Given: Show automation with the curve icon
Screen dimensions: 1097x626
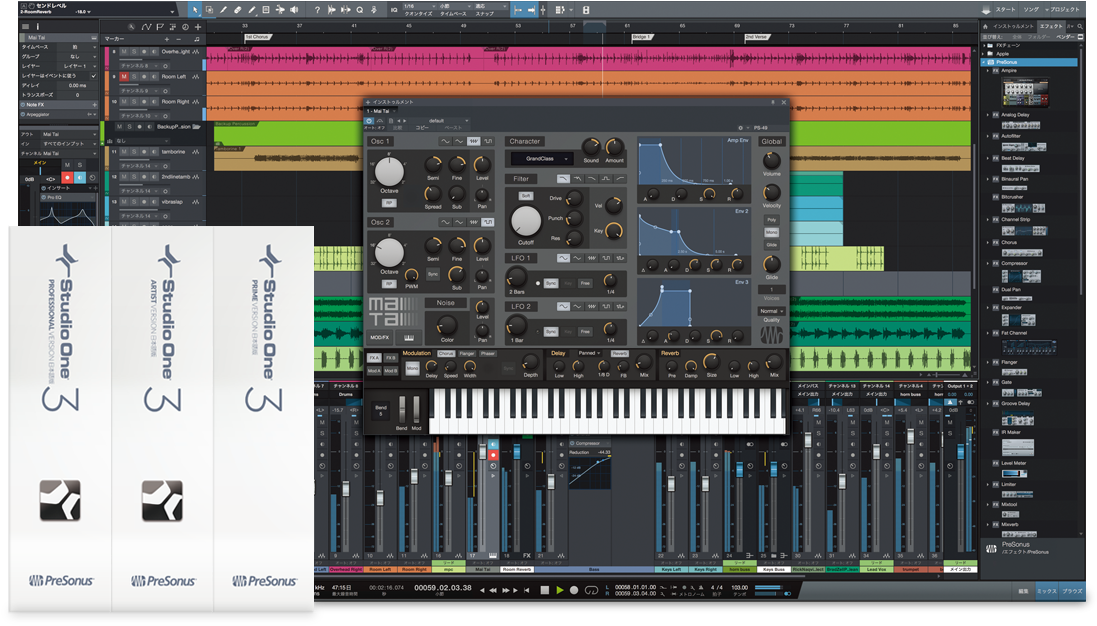Looking at the screenshot, I should 146,27.
